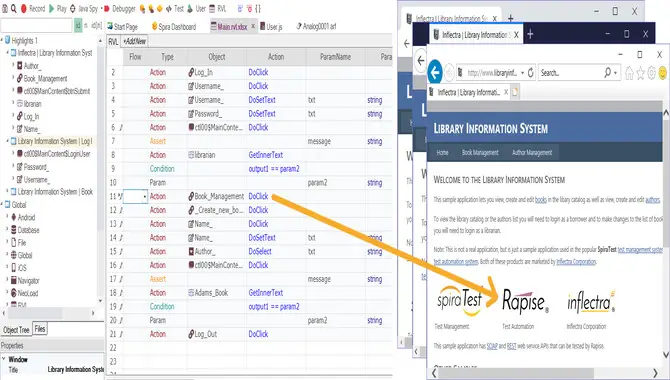Click the IE browser back arrow
This screenshot has height=380, width=670.
coord(435,73)
